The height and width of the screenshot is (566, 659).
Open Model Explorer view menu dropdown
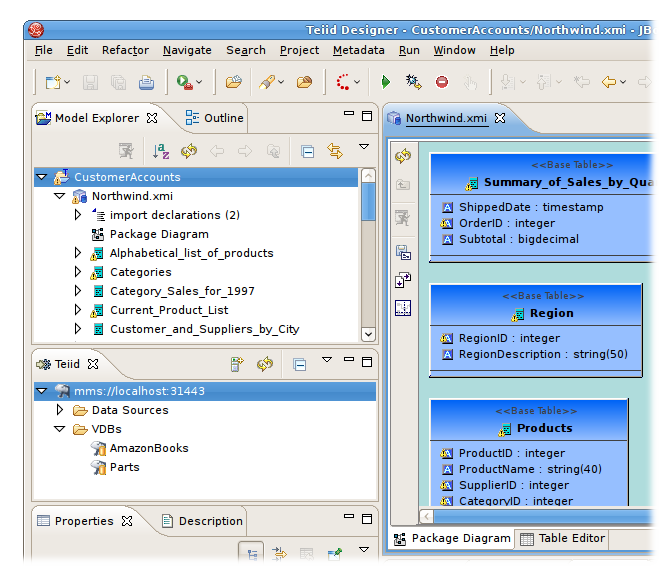(364, 147)
